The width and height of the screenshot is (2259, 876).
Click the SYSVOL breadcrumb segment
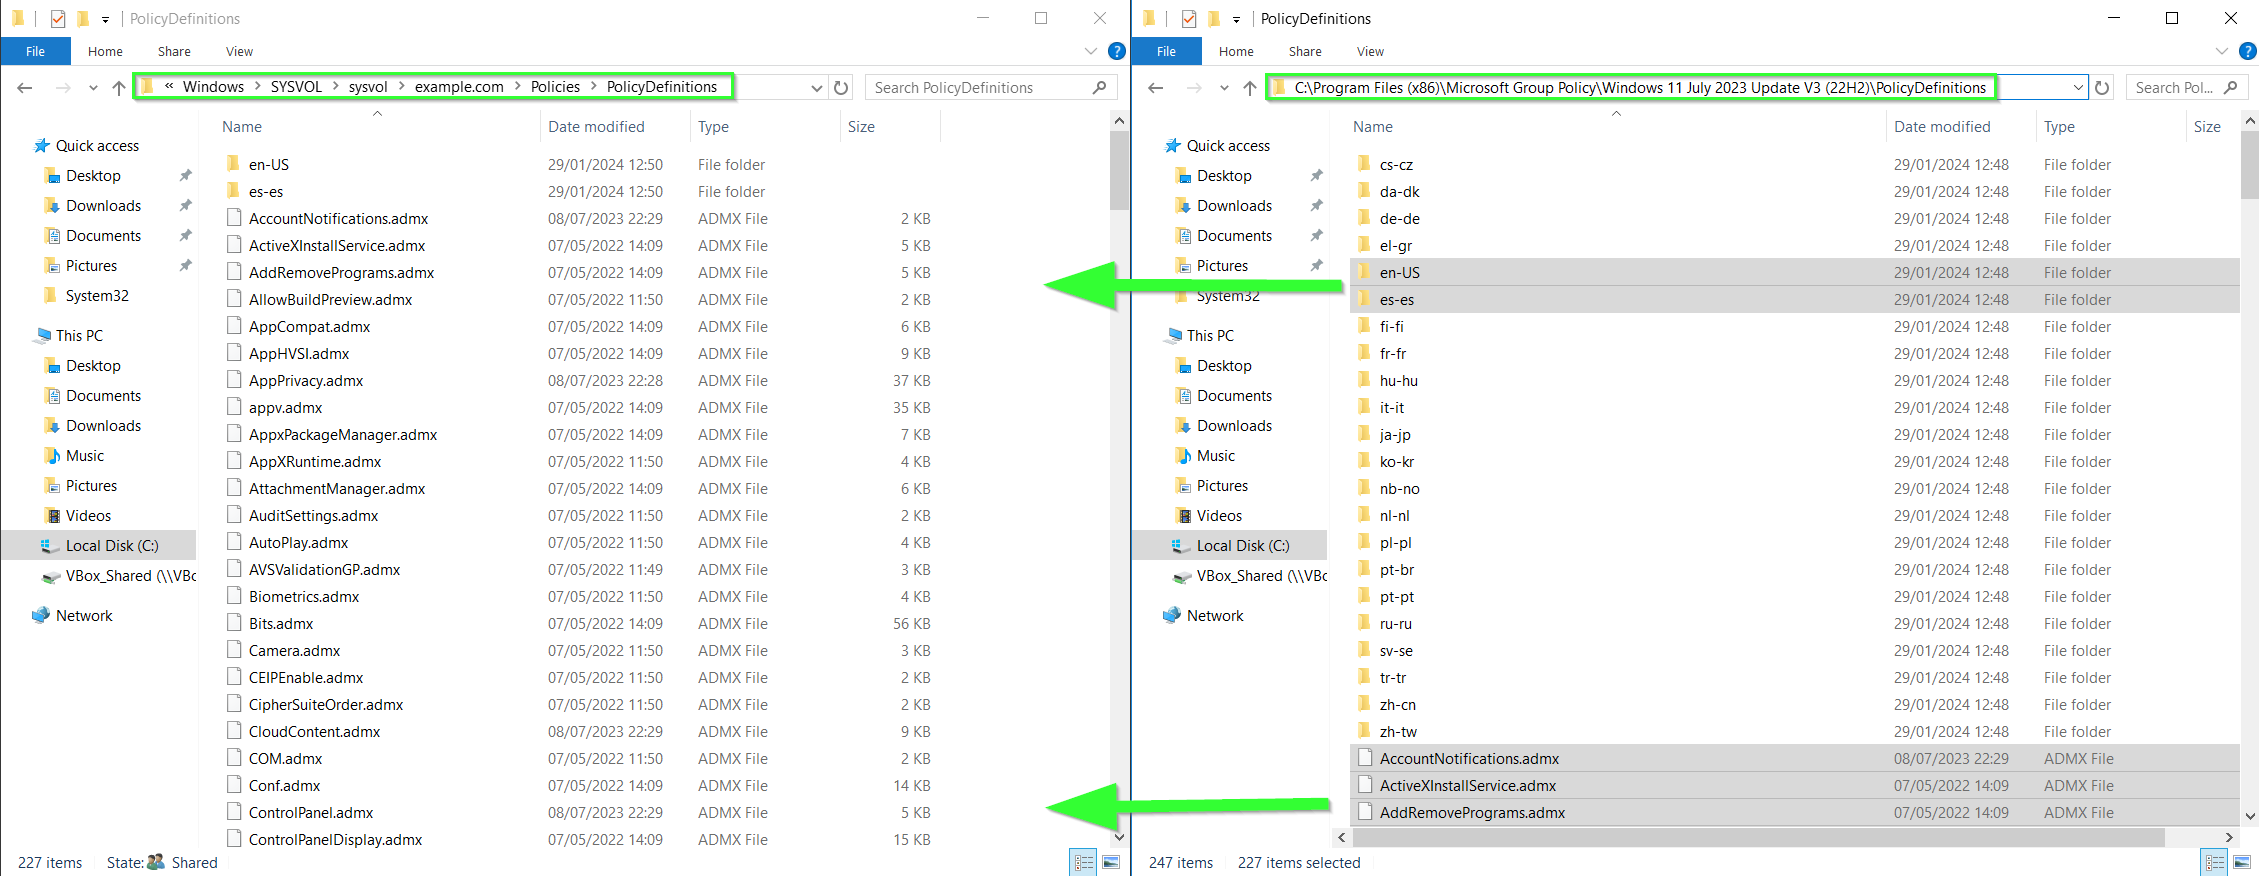point(296,87)
